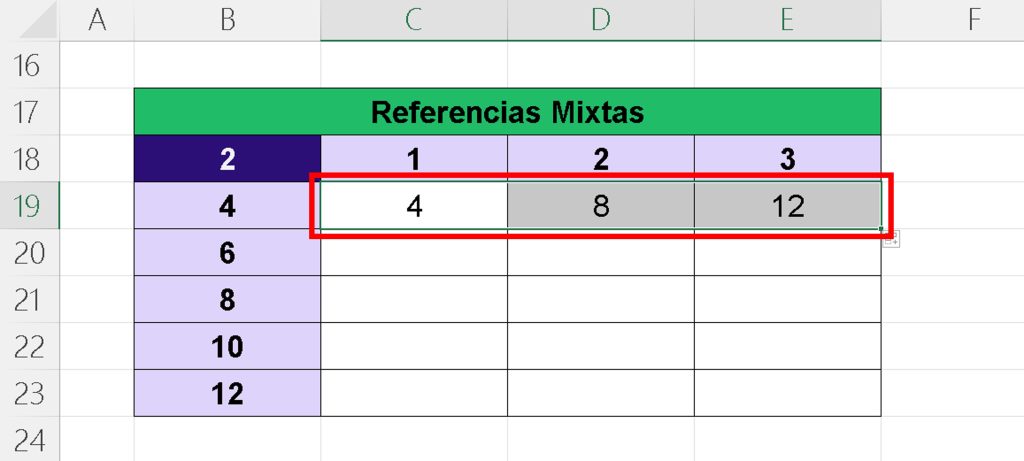
Task: Select column F header
Action: (x=953, y=20)
